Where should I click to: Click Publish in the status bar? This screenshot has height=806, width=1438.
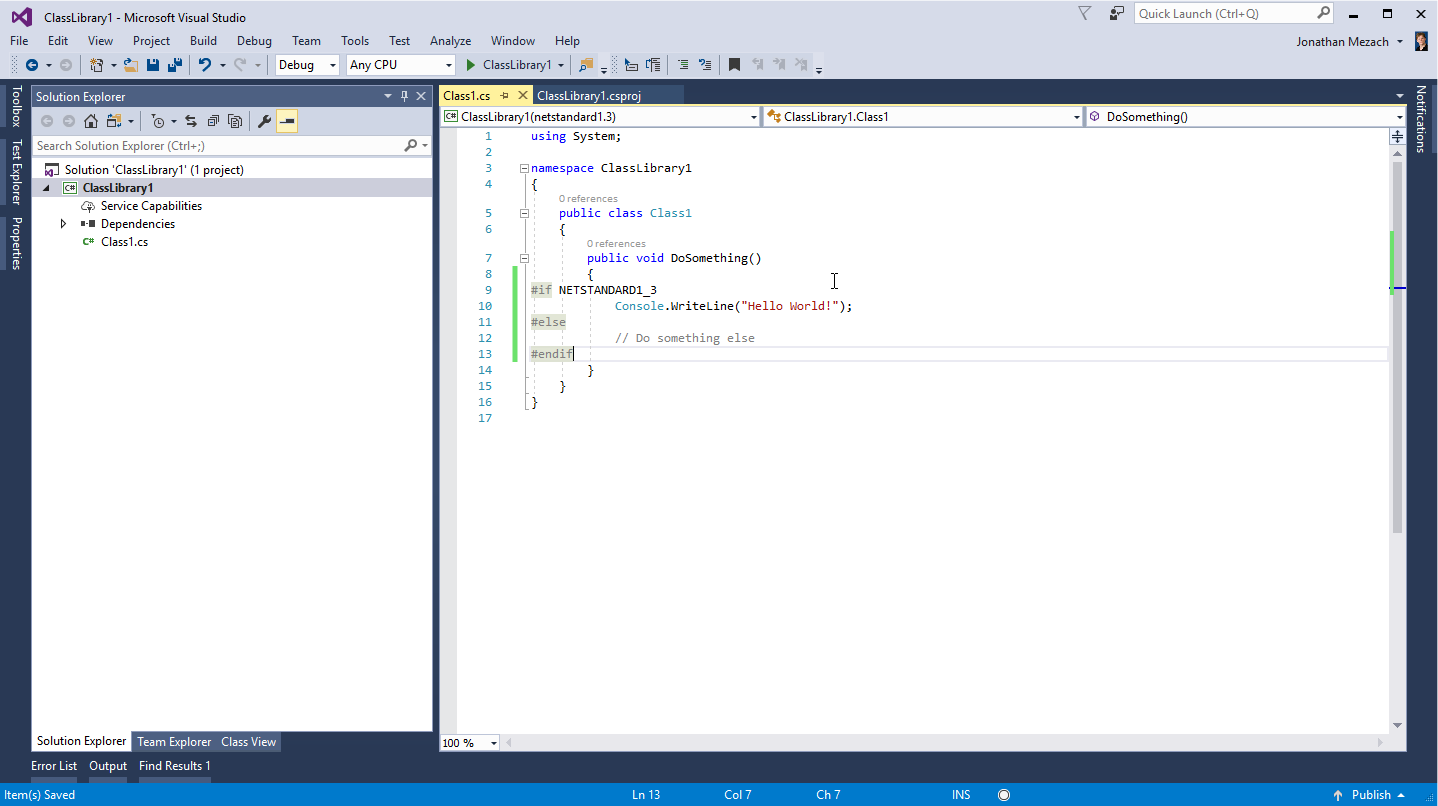click(x=1370, y=795)
